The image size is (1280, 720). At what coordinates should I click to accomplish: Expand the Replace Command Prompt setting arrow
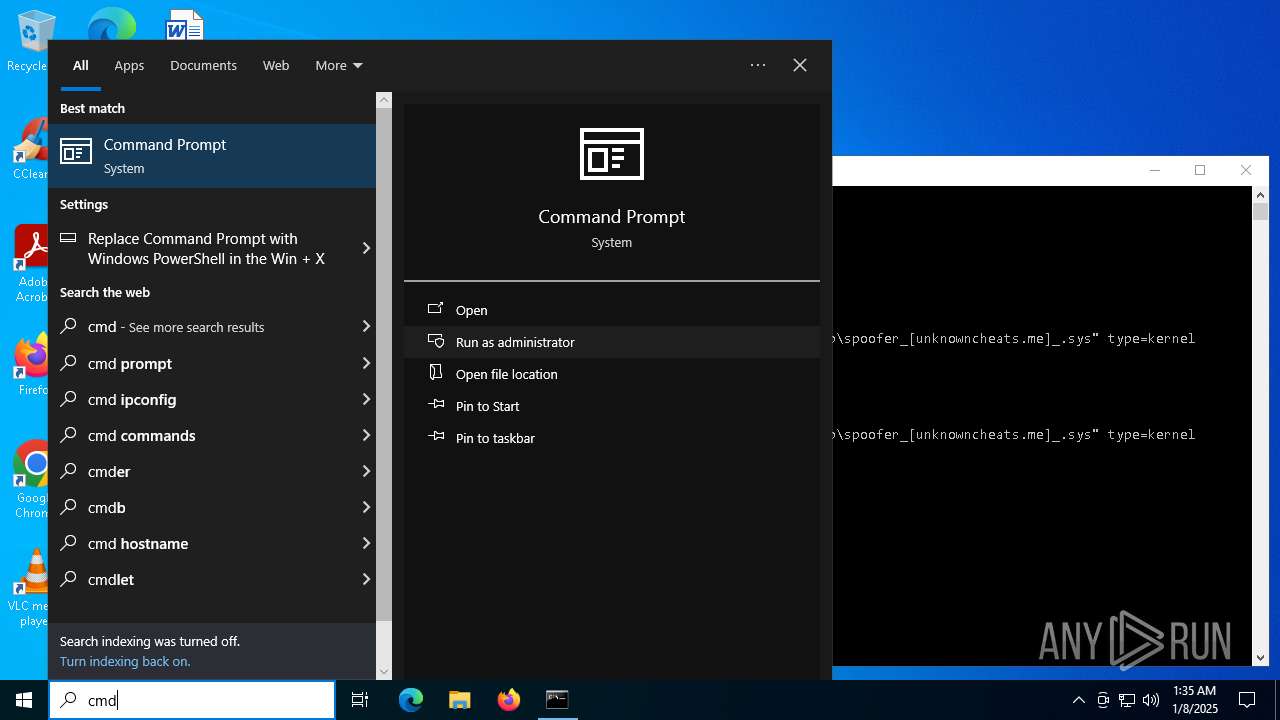pos(366,248)
